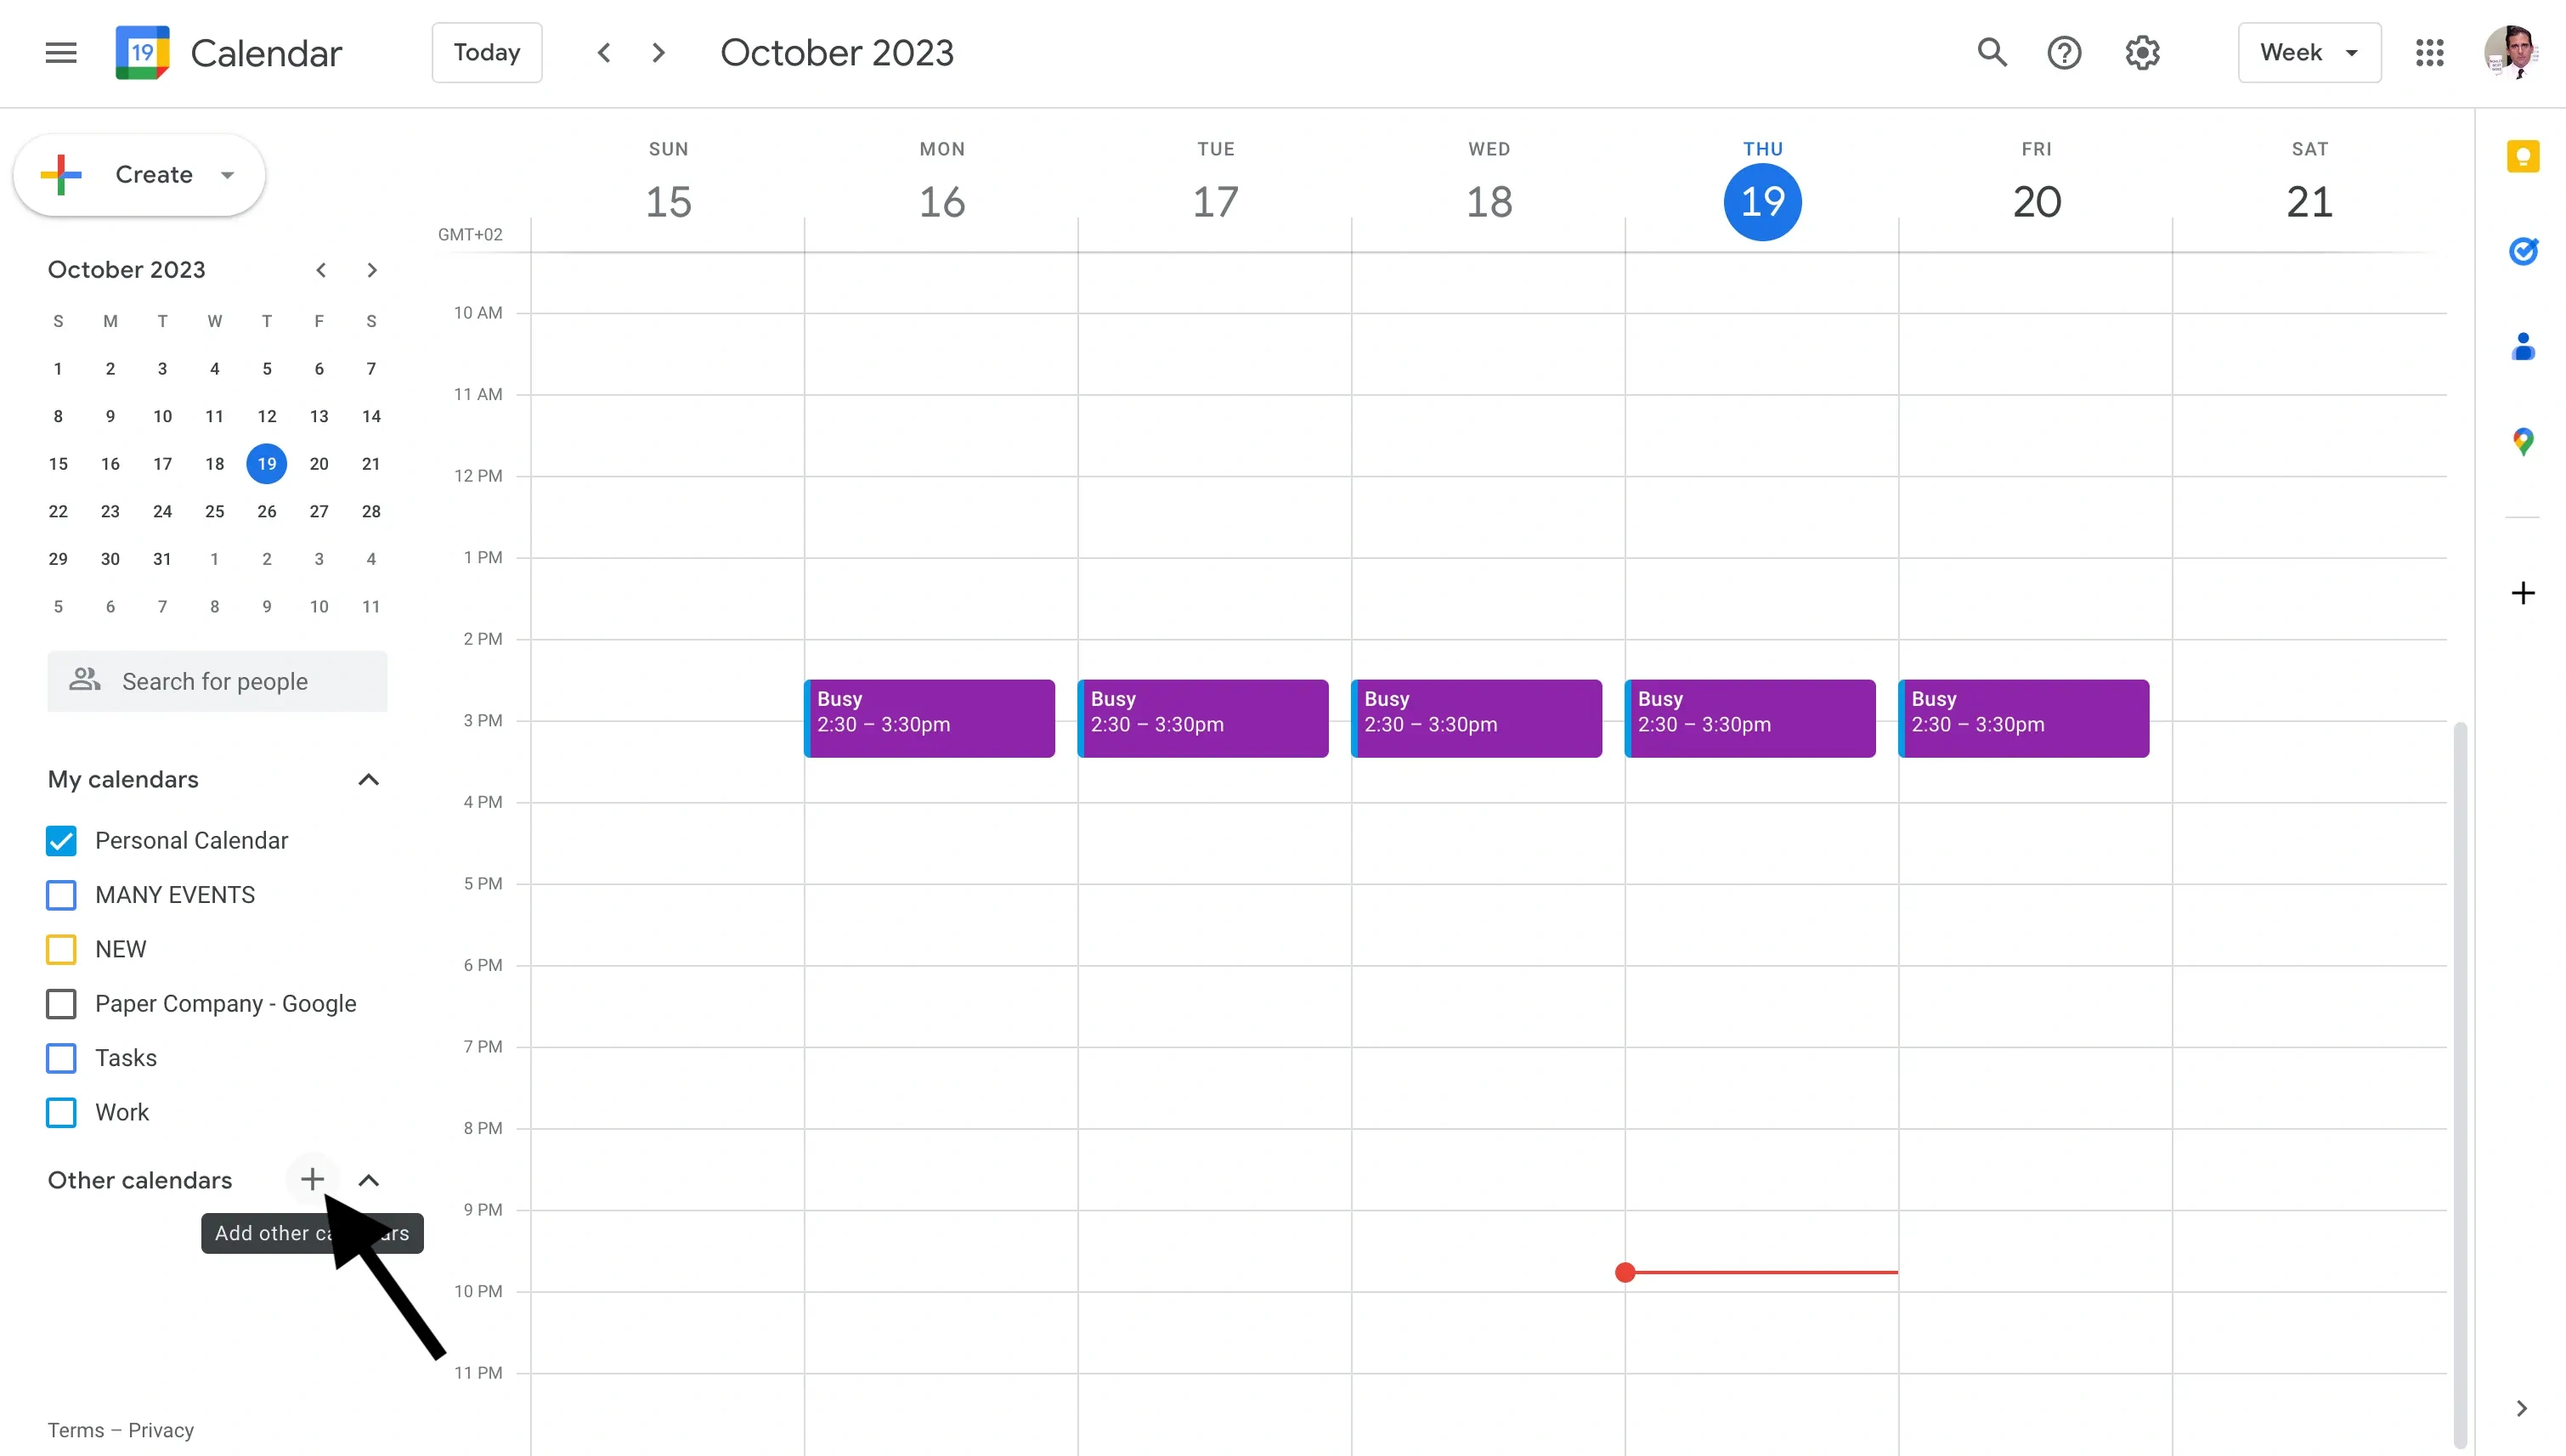Click the Help icon

[x=2066, y=53]
